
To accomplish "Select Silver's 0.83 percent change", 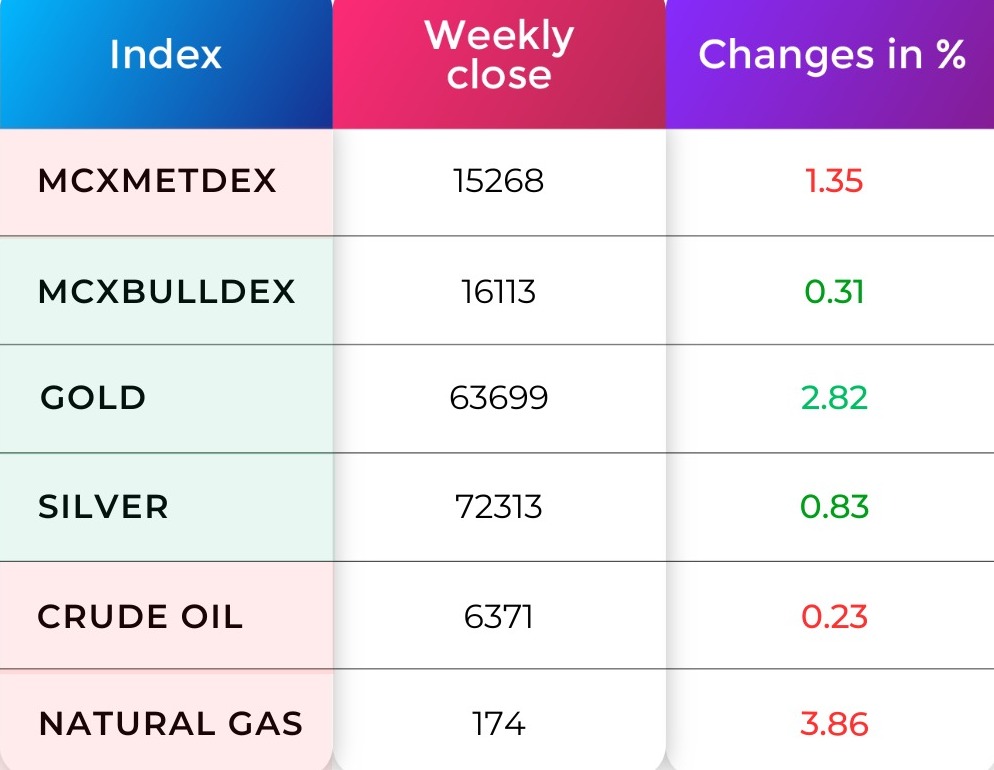I will click(834, 507).
